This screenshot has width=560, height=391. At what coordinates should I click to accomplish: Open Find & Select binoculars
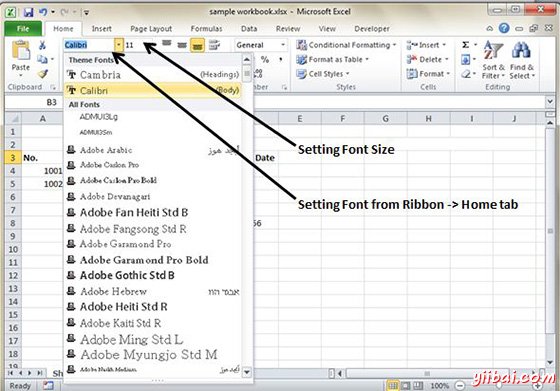522,60
